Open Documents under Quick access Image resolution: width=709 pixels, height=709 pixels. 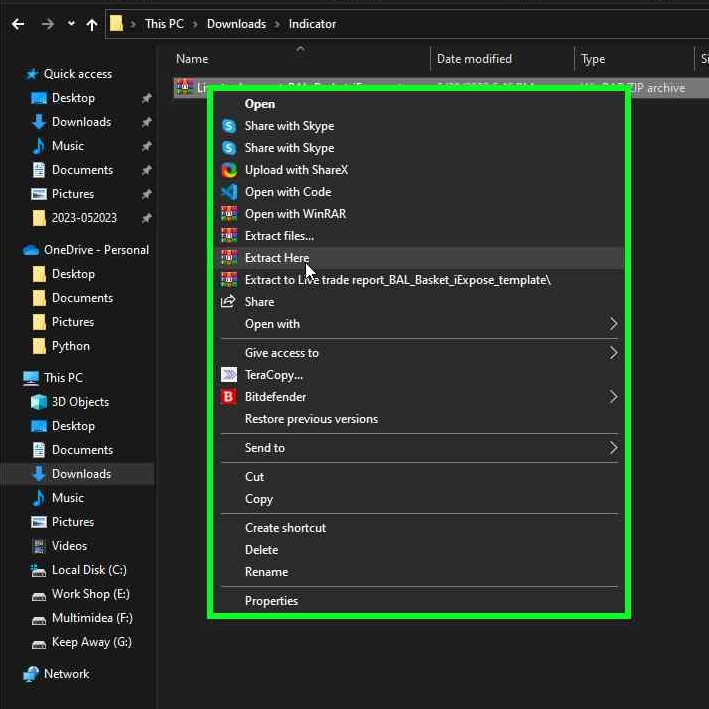[82, 170]
